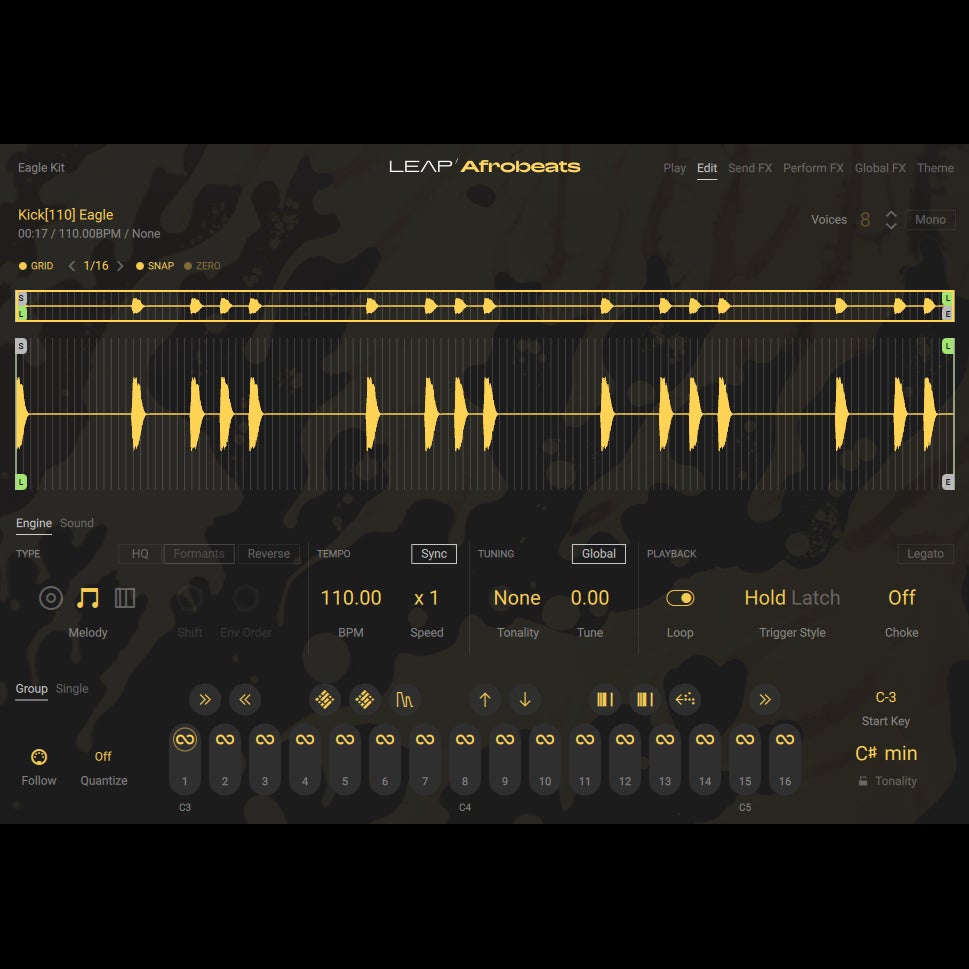Viewport: 969px width, 969px height.
Task: Select key pad 2 loop icon
Action: click(225, 739)
